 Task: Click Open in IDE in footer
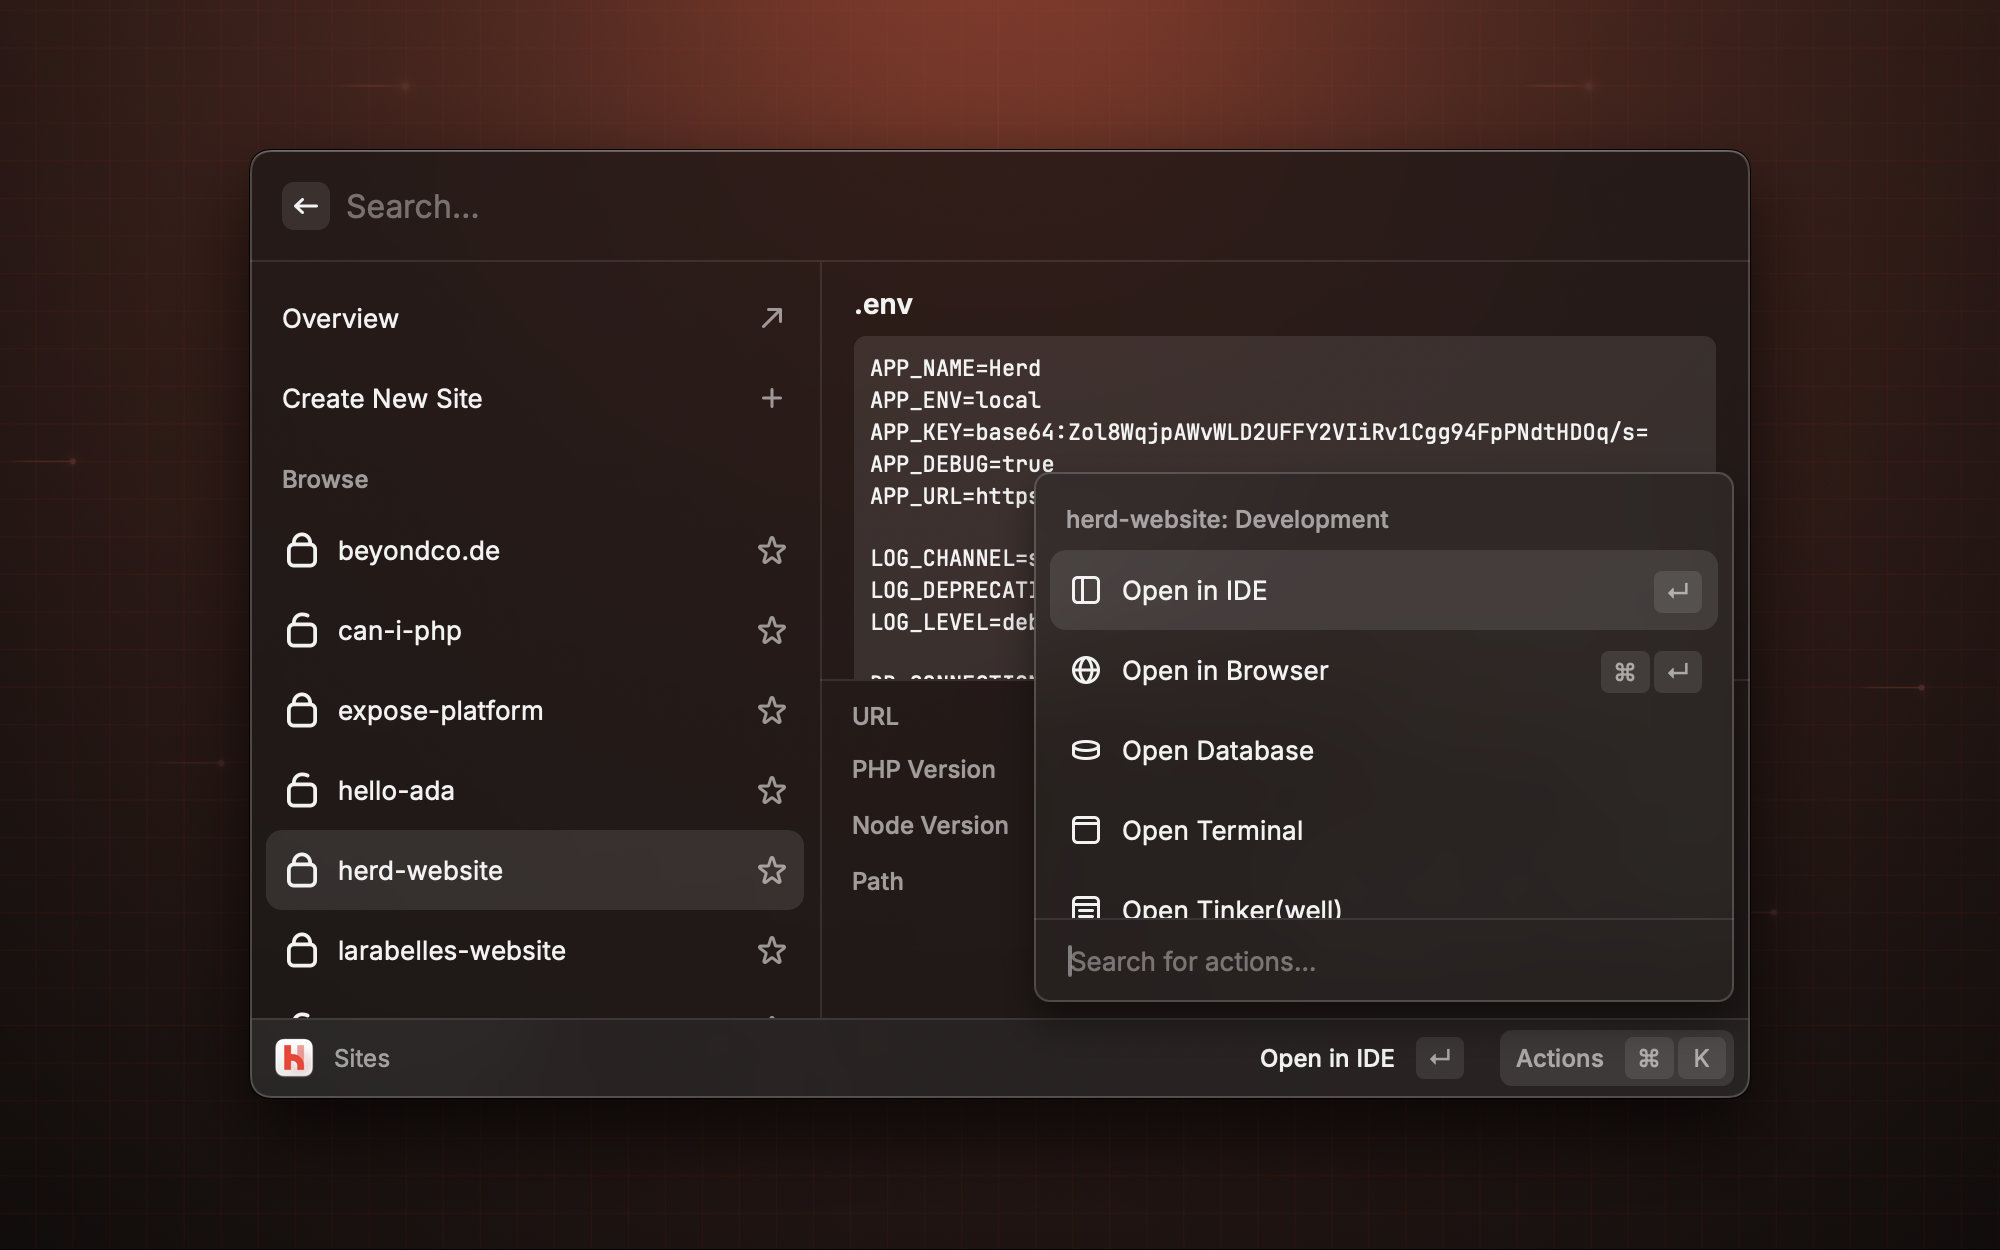pos(1327,1058)
